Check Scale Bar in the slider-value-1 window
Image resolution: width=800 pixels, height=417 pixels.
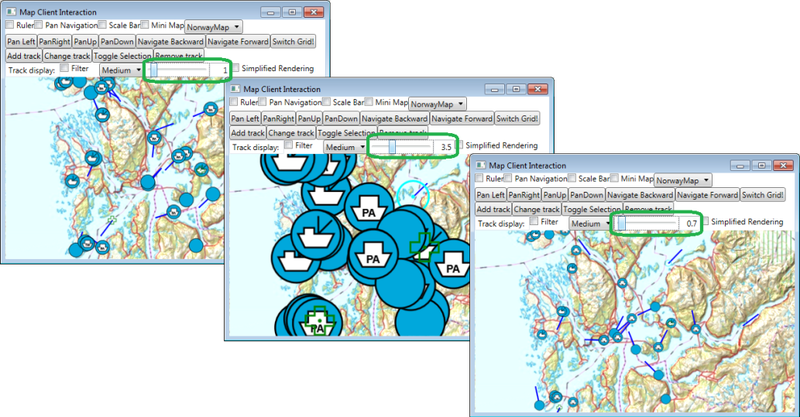click(103, 24)
